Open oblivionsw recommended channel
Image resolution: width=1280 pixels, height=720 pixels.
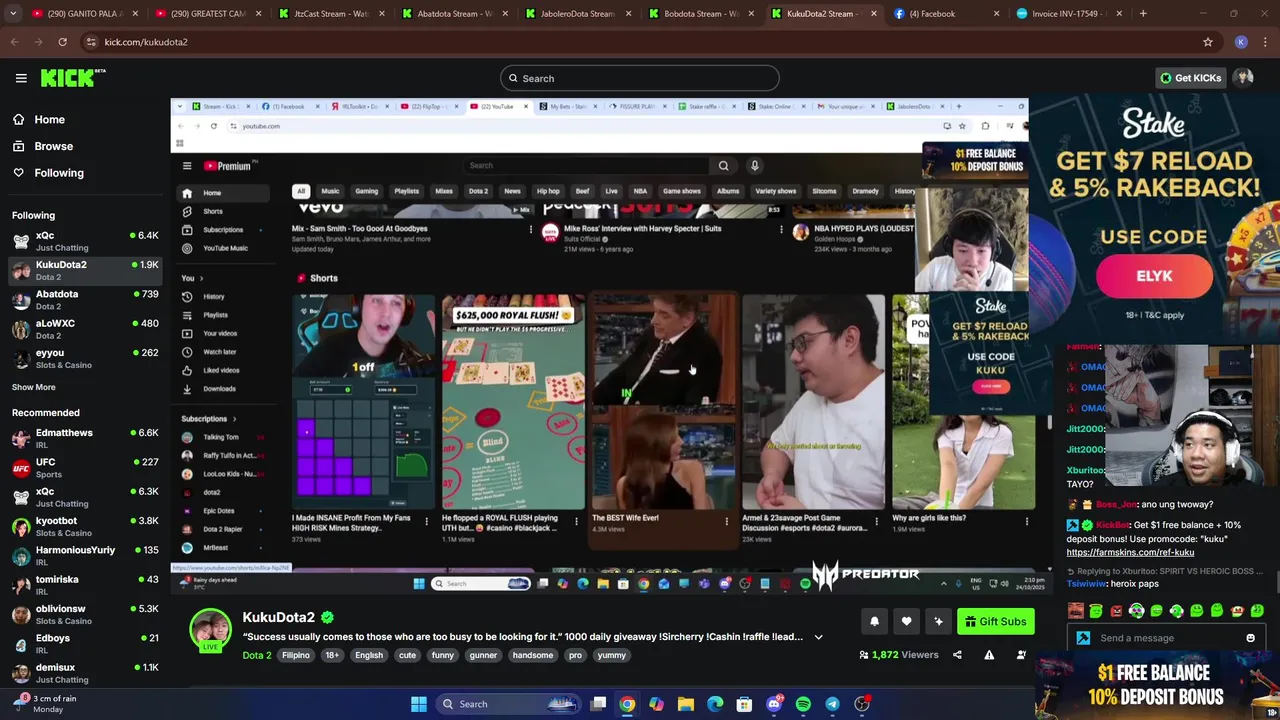(x=84, y=614)
